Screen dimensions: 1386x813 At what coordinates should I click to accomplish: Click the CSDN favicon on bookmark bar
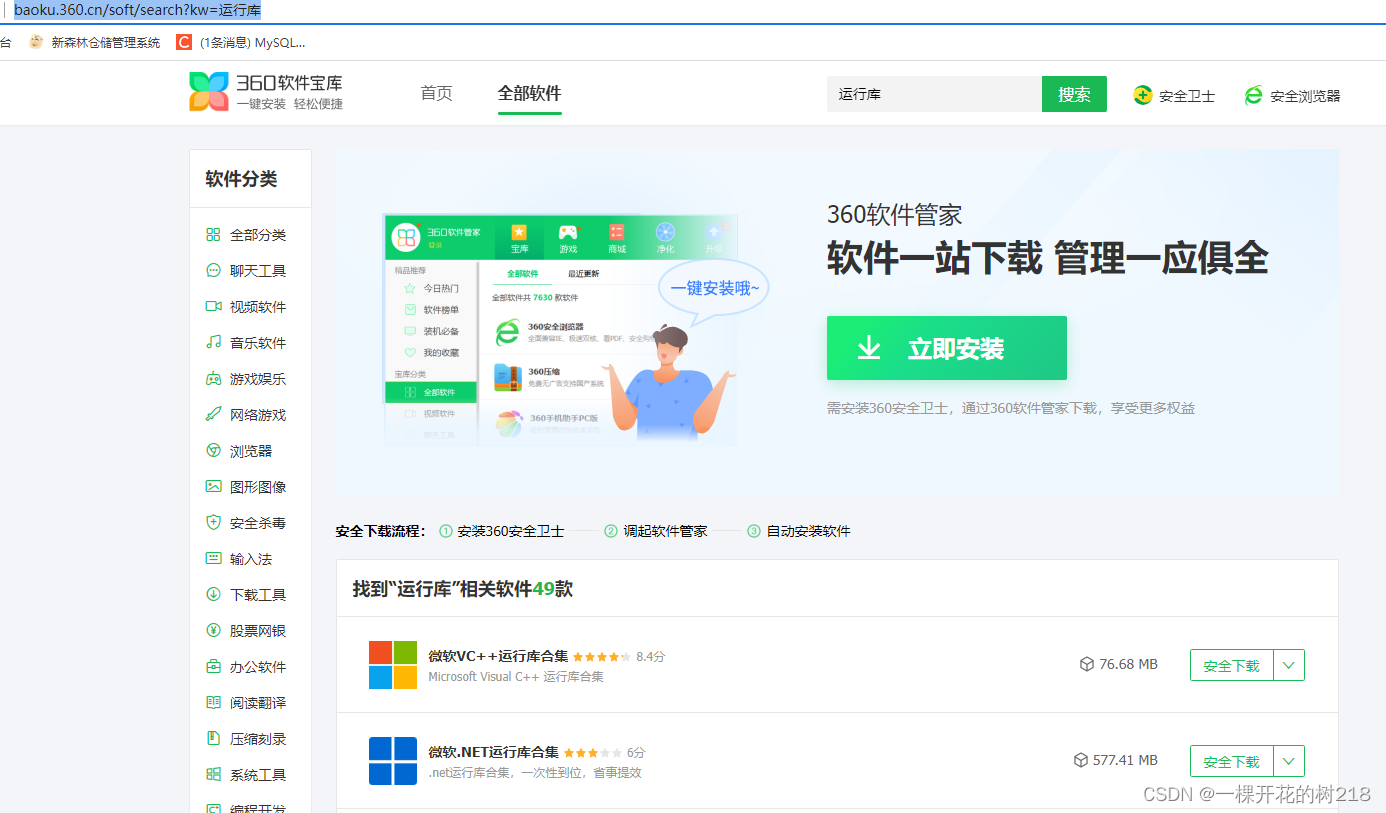pos(183,42)
